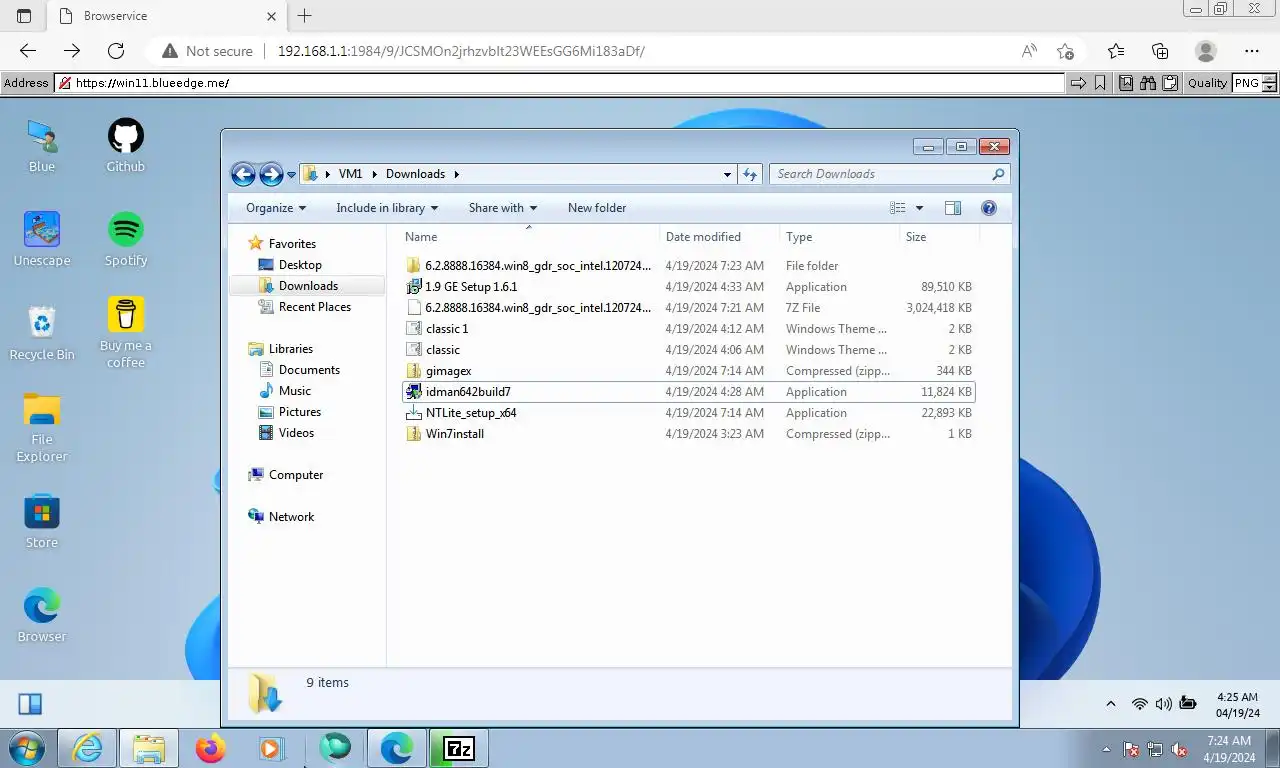The image size is (1280, 768).
Task: Click the Search Downloads input field
Action: click(x=882, y=174)
